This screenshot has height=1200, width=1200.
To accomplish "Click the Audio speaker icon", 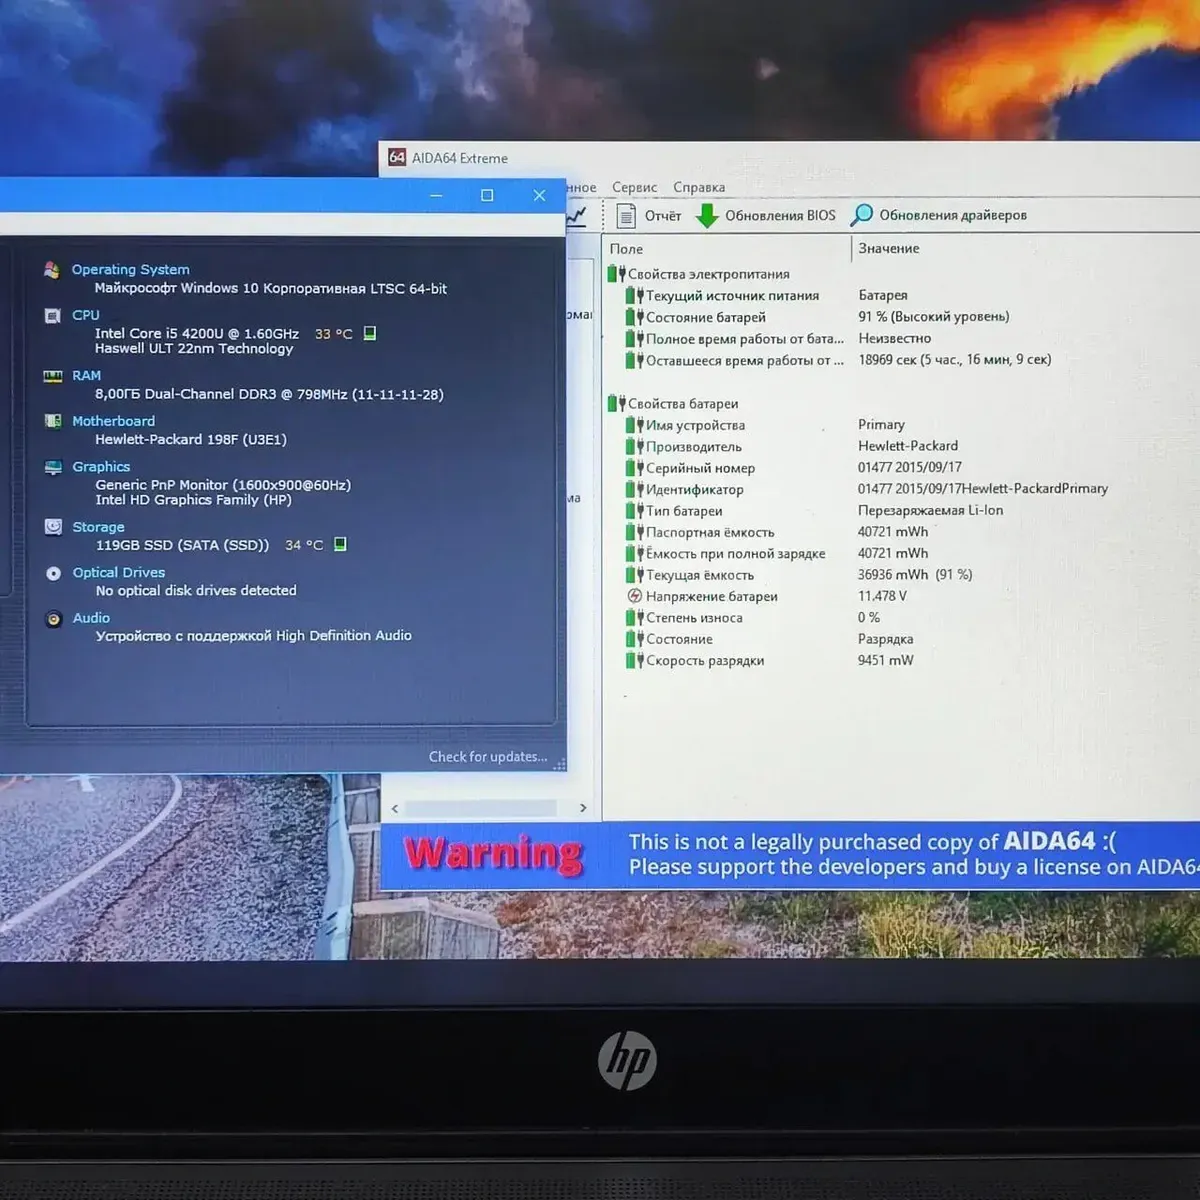I will 54,619.
